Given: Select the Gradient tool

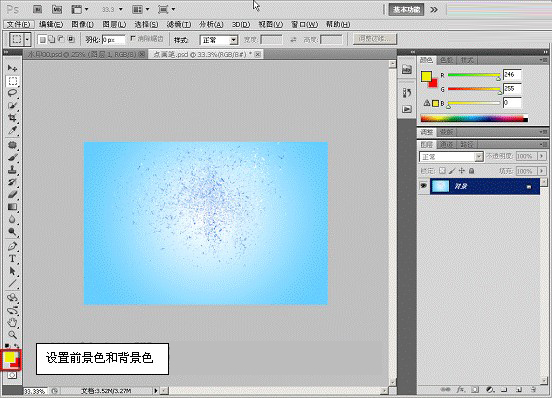Looking at the screenshot, I should tap(12, 207).
